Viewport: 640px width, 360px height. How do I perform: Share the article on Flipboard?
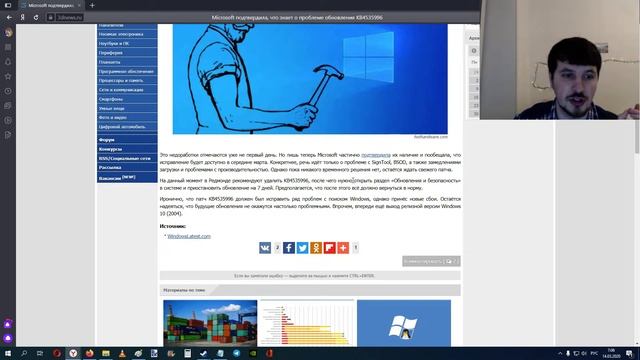pos(329,248)
